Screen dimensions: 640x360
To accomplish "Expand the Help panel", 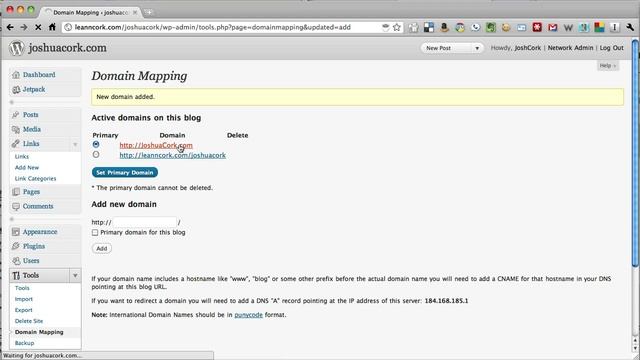I will pos(608,65).
